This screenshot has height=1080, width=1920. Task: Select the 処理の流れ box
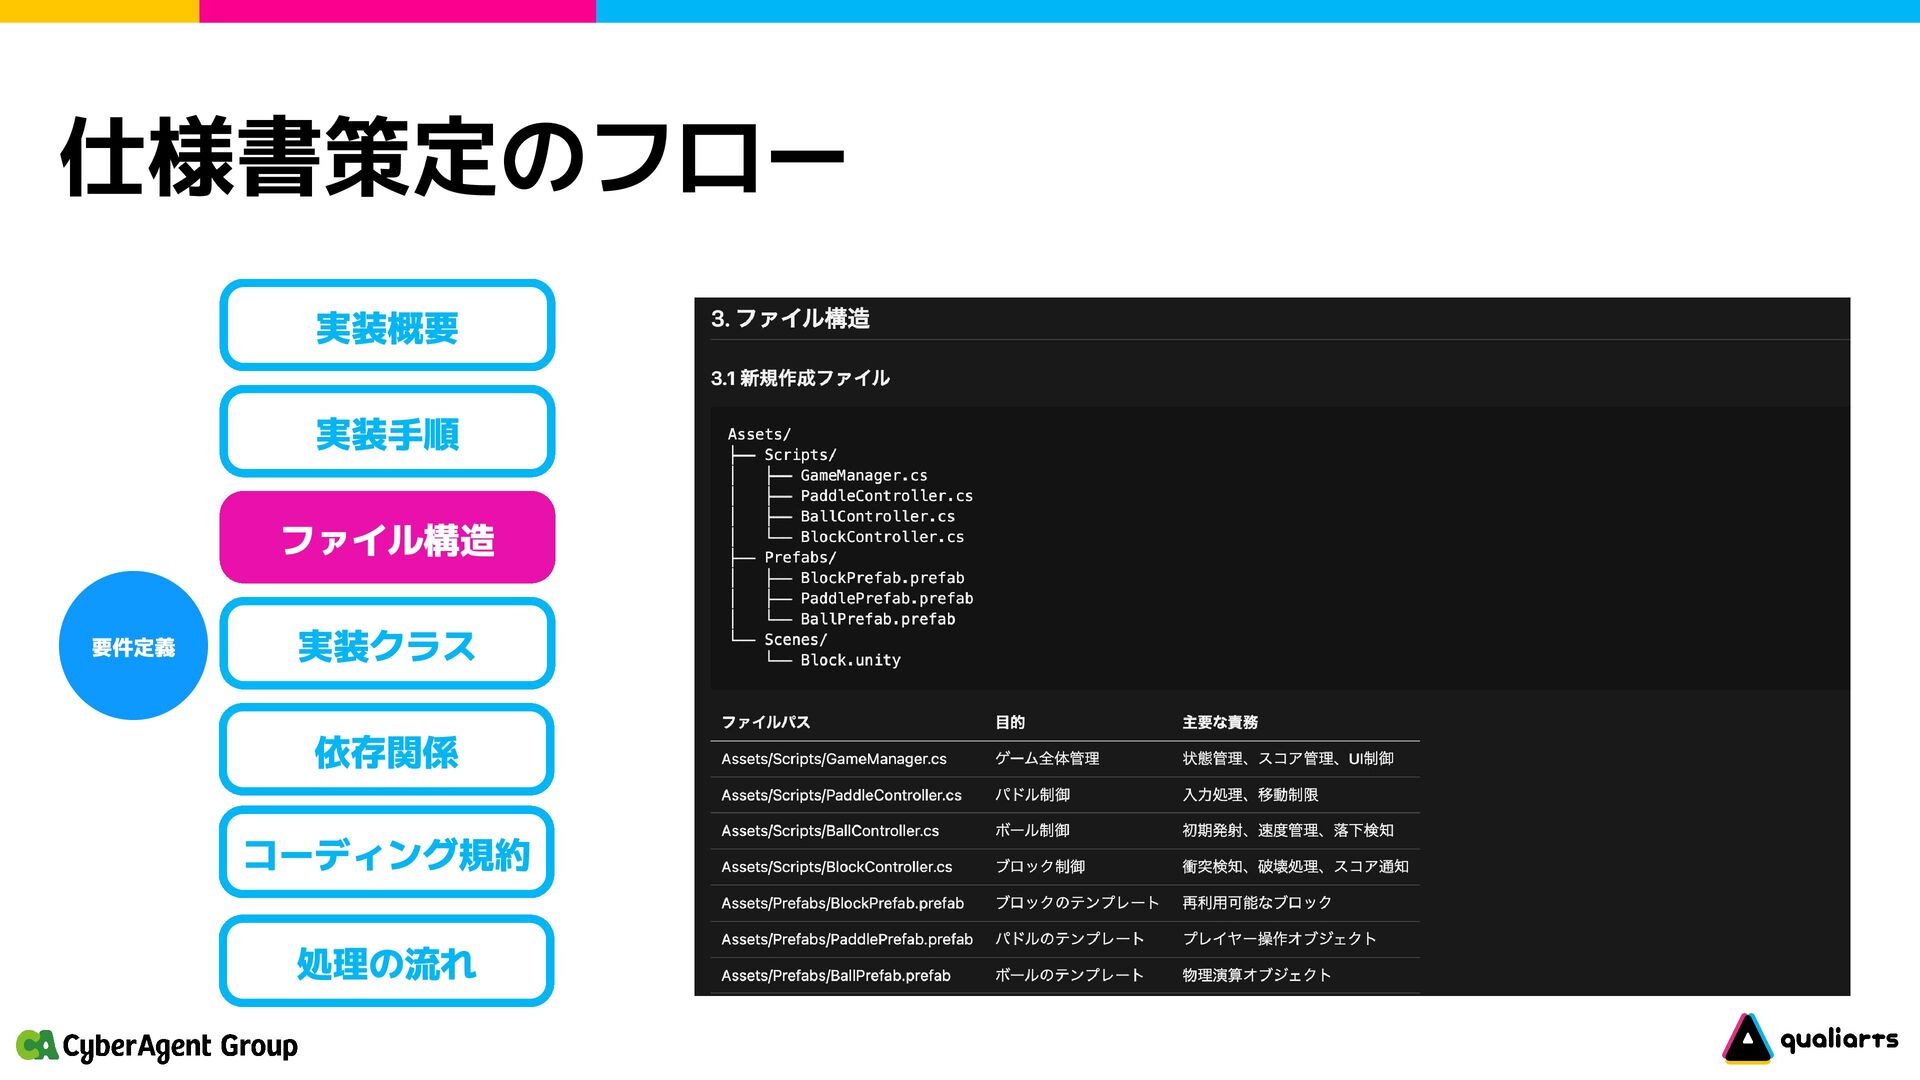coord(387,961)
